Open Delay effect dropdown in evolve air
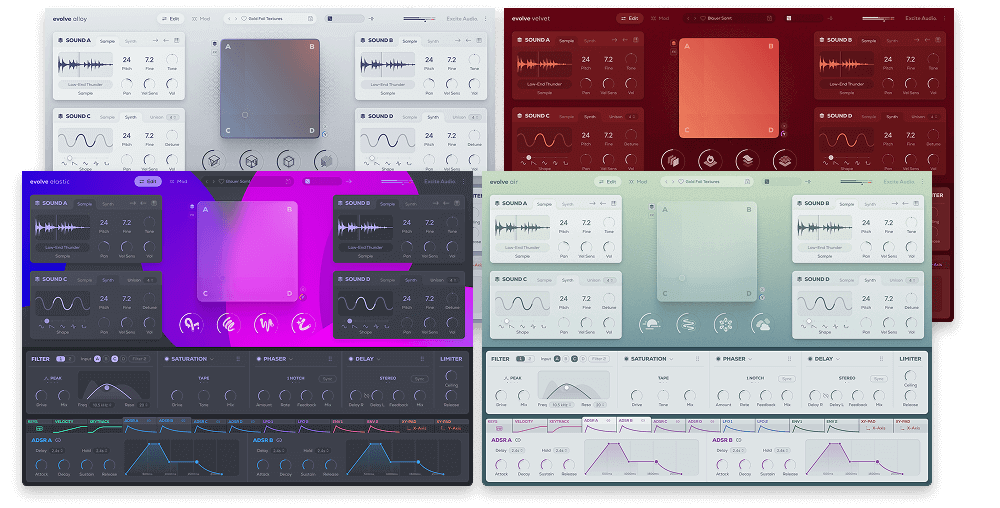The height and width of the screenshot is (508, 1000). [x=838, y=359]
